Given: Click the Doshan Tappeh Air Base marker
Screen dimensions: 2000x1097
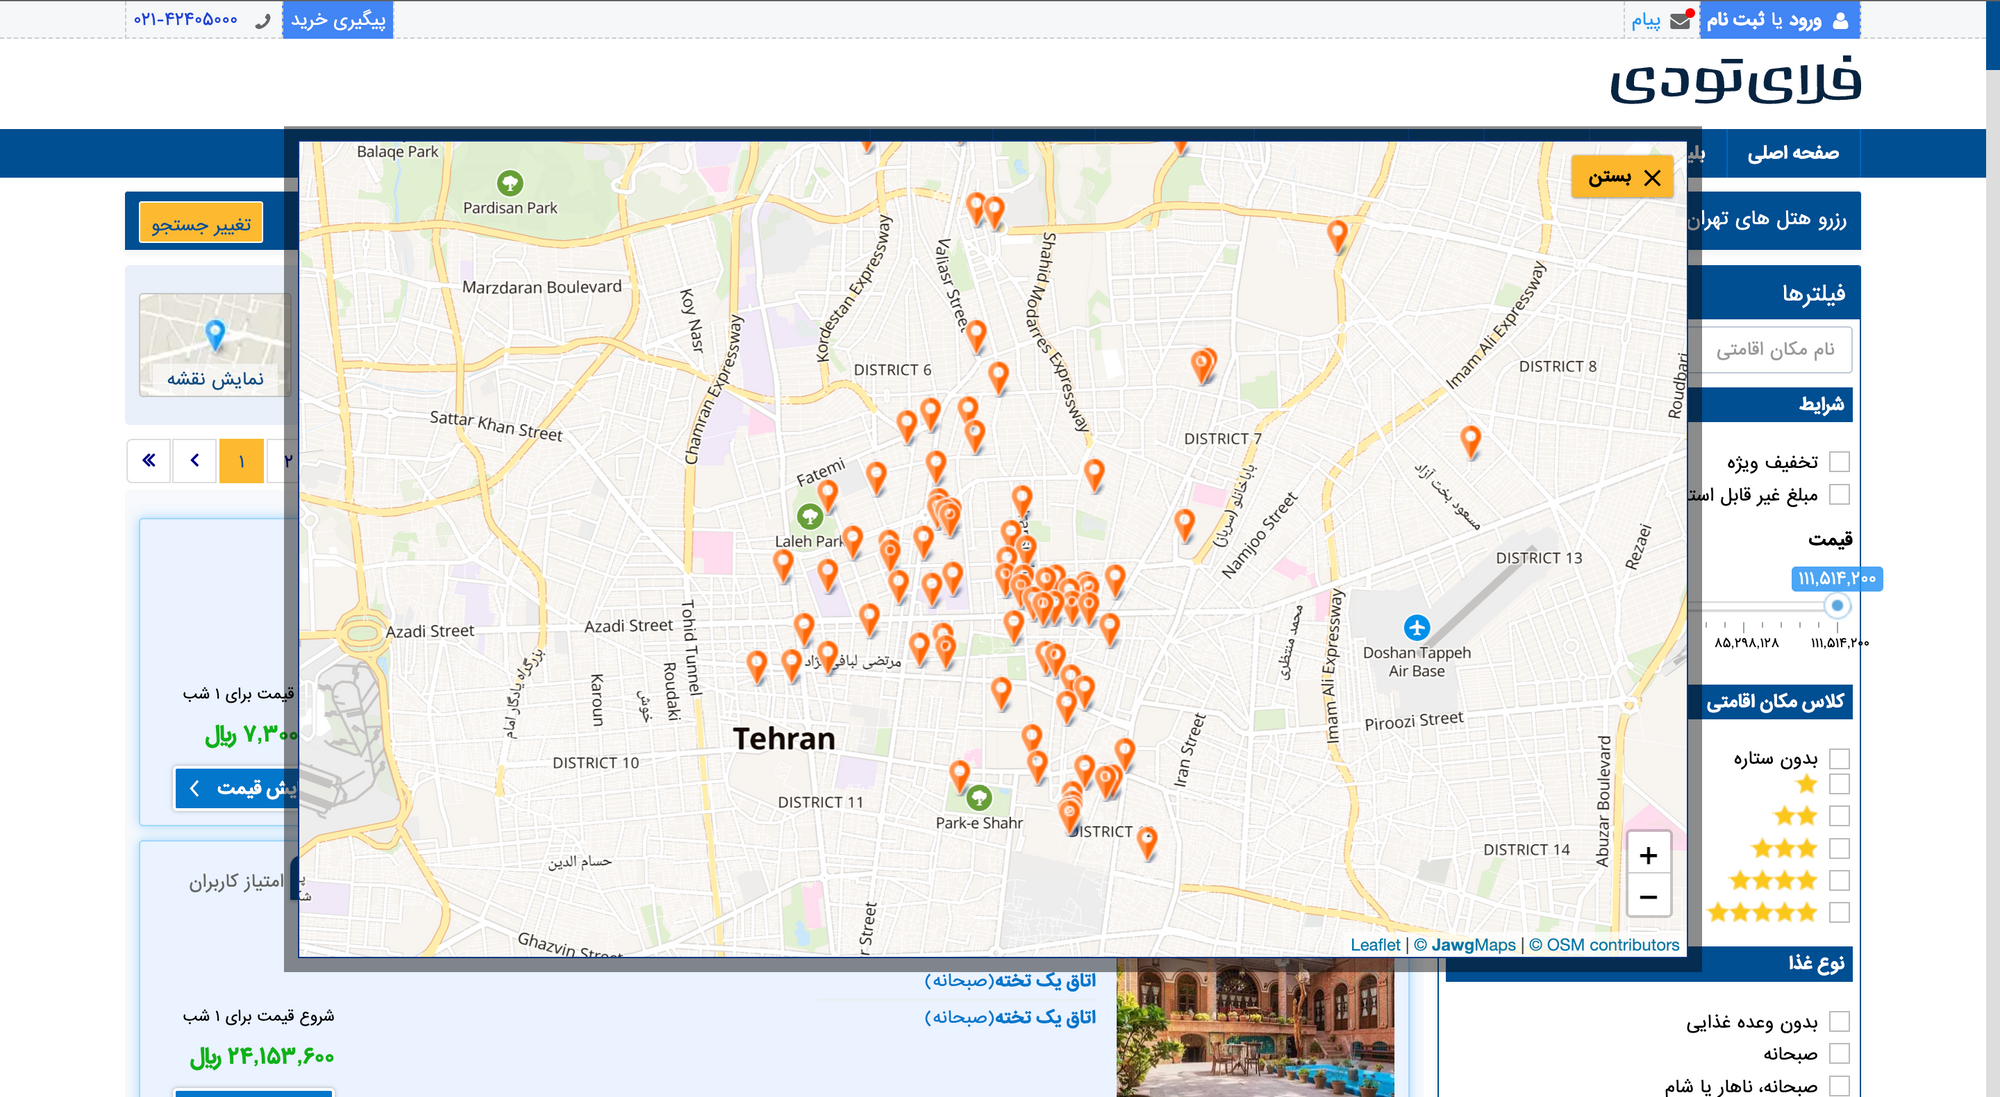Looking at the screenshot, I should (1416, 628).
